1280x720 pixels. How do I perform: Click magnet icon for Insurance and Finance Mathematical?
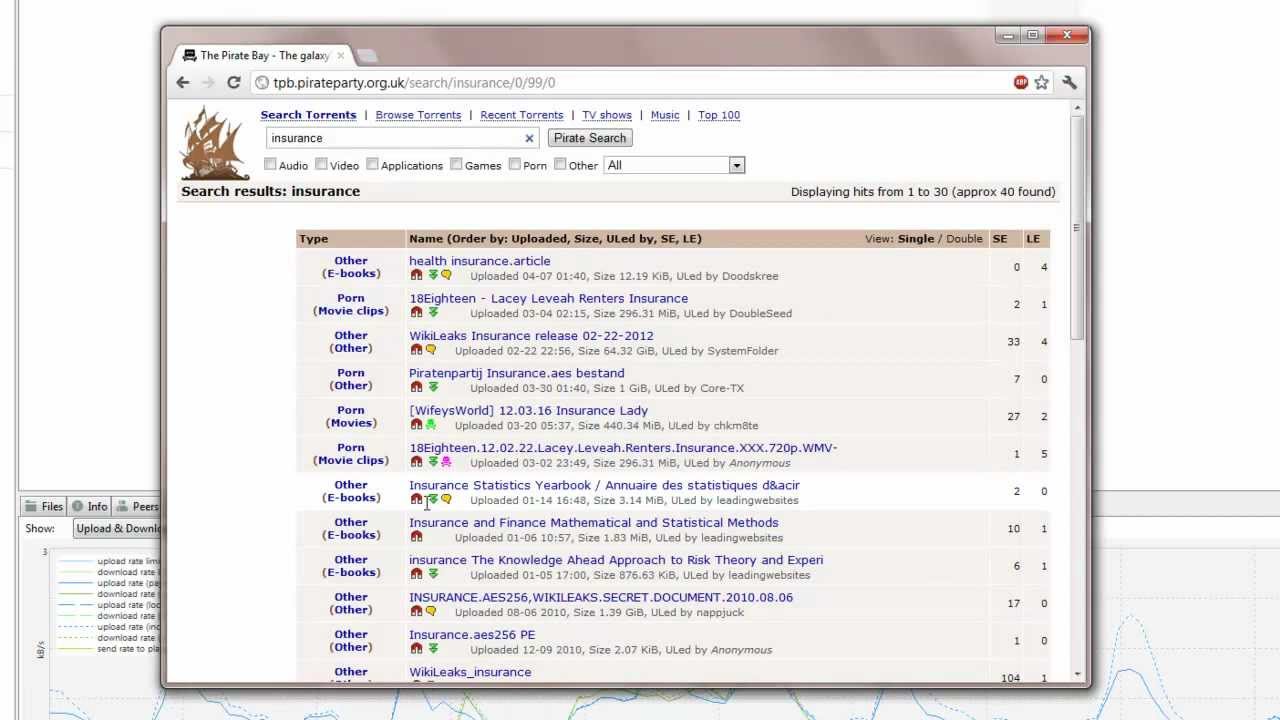pyautogui.click(x=416, y=537)
